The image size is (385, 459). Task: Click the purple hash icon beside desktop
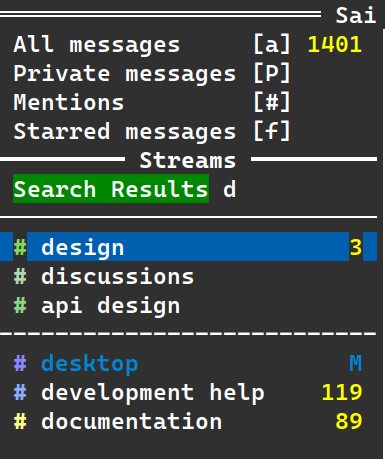tap(20, 363)
